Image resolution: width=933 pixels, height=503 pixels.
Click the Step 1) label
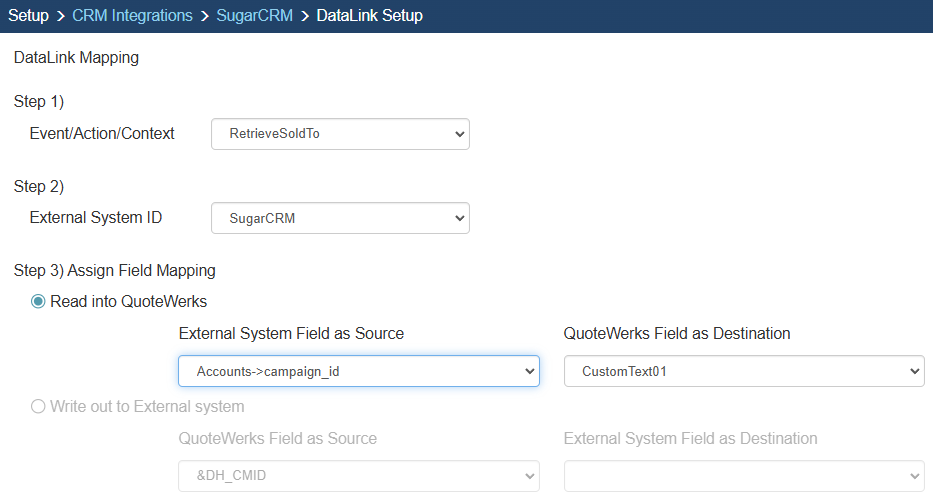coord(39,102)
